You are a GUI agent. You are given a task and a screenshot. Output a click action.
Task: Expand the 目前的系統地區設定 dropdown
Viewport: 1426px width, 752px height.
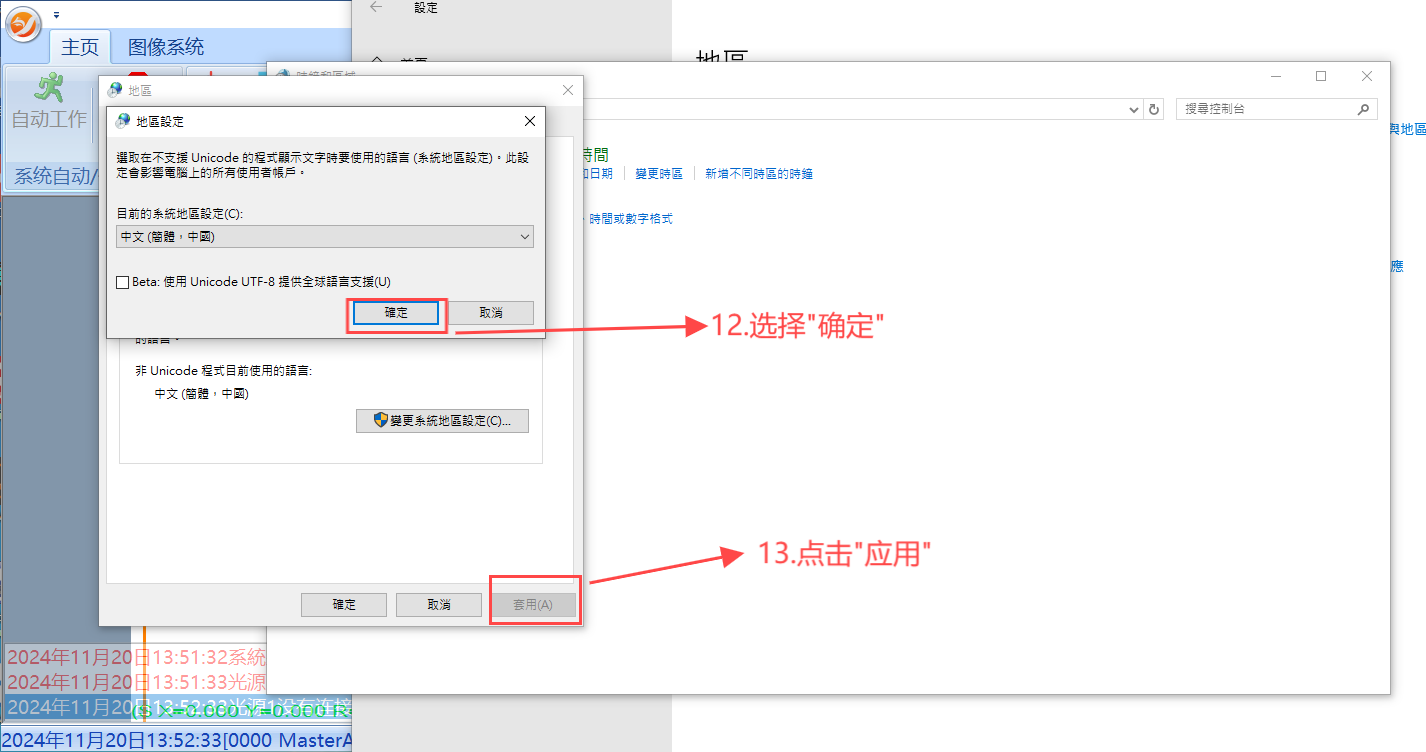[x=525, y=237]
